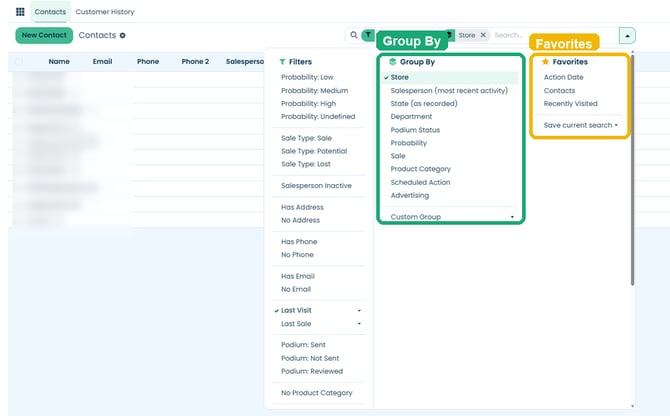Sort by the Email column header
The width and height of the screenshot is (670, 416).
[x=103, y=62]
